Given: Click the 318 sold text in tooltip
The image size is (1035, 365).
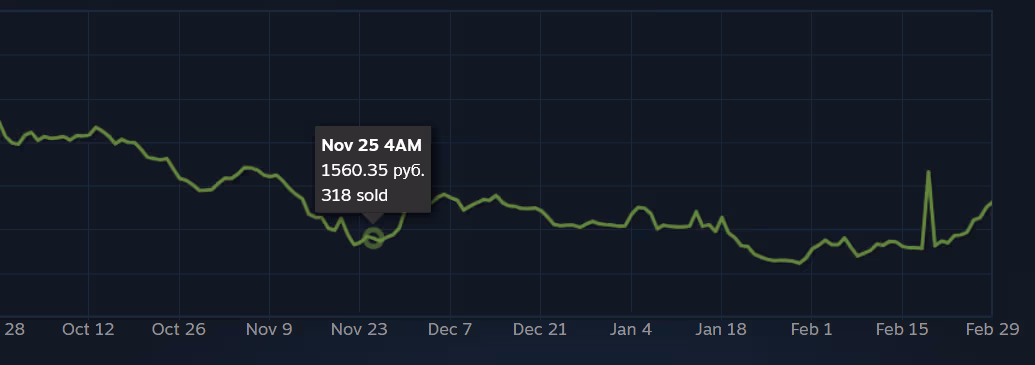Looking at the screenshot, I should (354, 195).
